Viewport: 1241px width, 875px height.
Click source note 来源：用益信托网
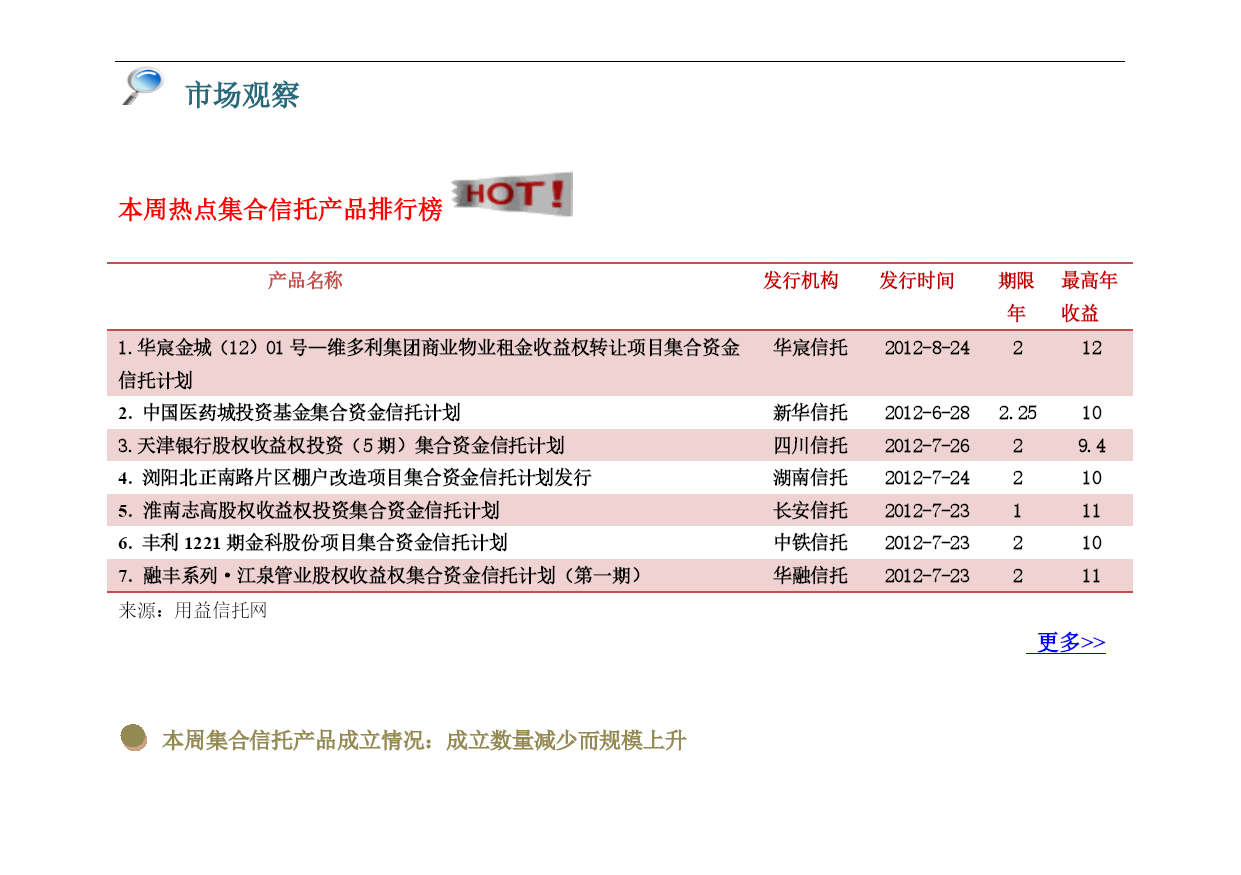pyautogui.click(x=193, y=610)
